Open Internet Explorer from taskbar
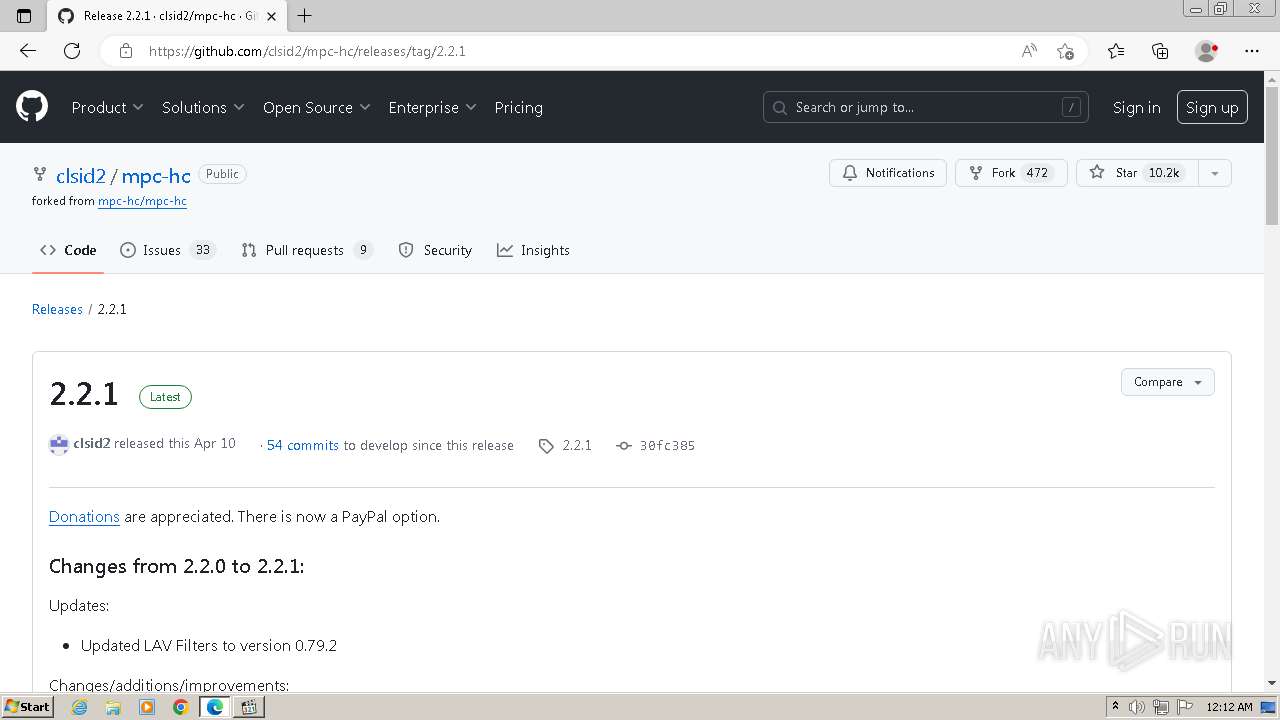The image size is (1280, 720). (x=80, y=707)
